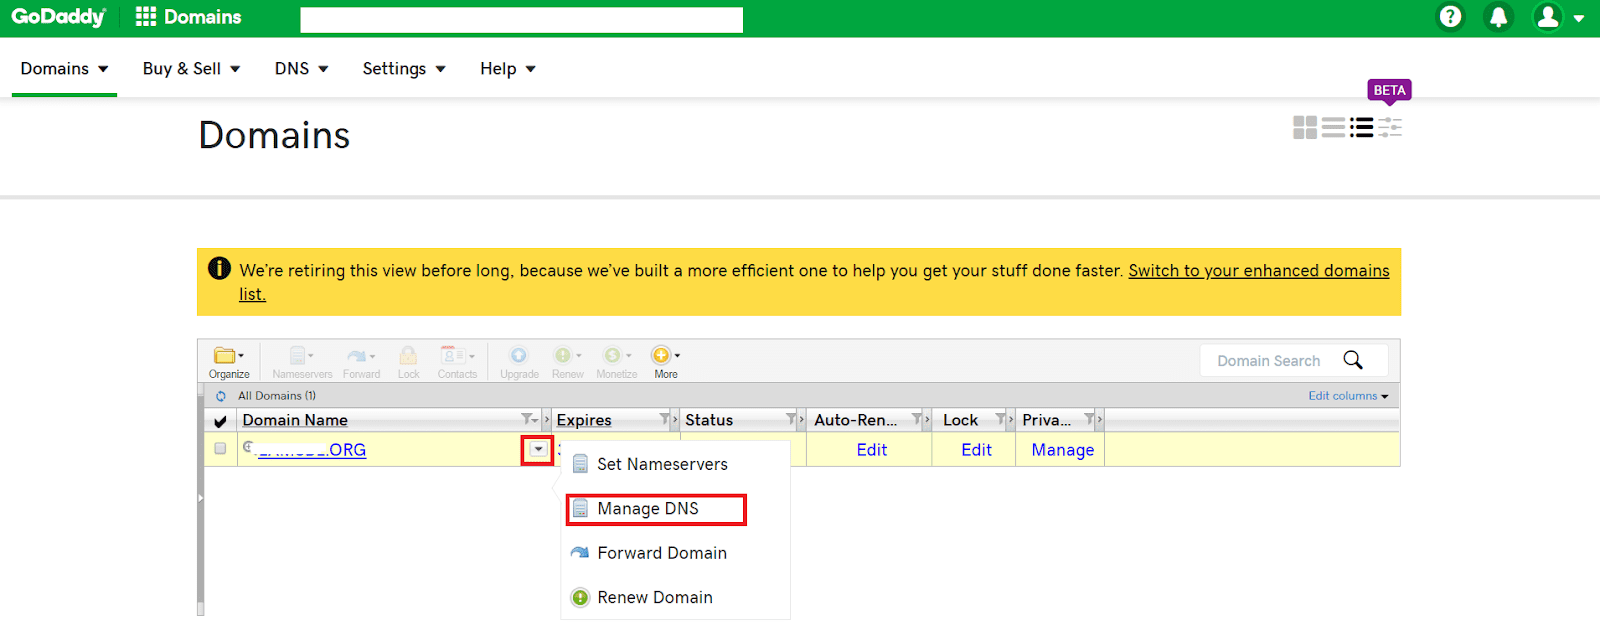The width and height of the screenshot is (1600, 641).
Task: Click the Lock toolbar tool
Action: pyautogui.click(x=408, y=362)
